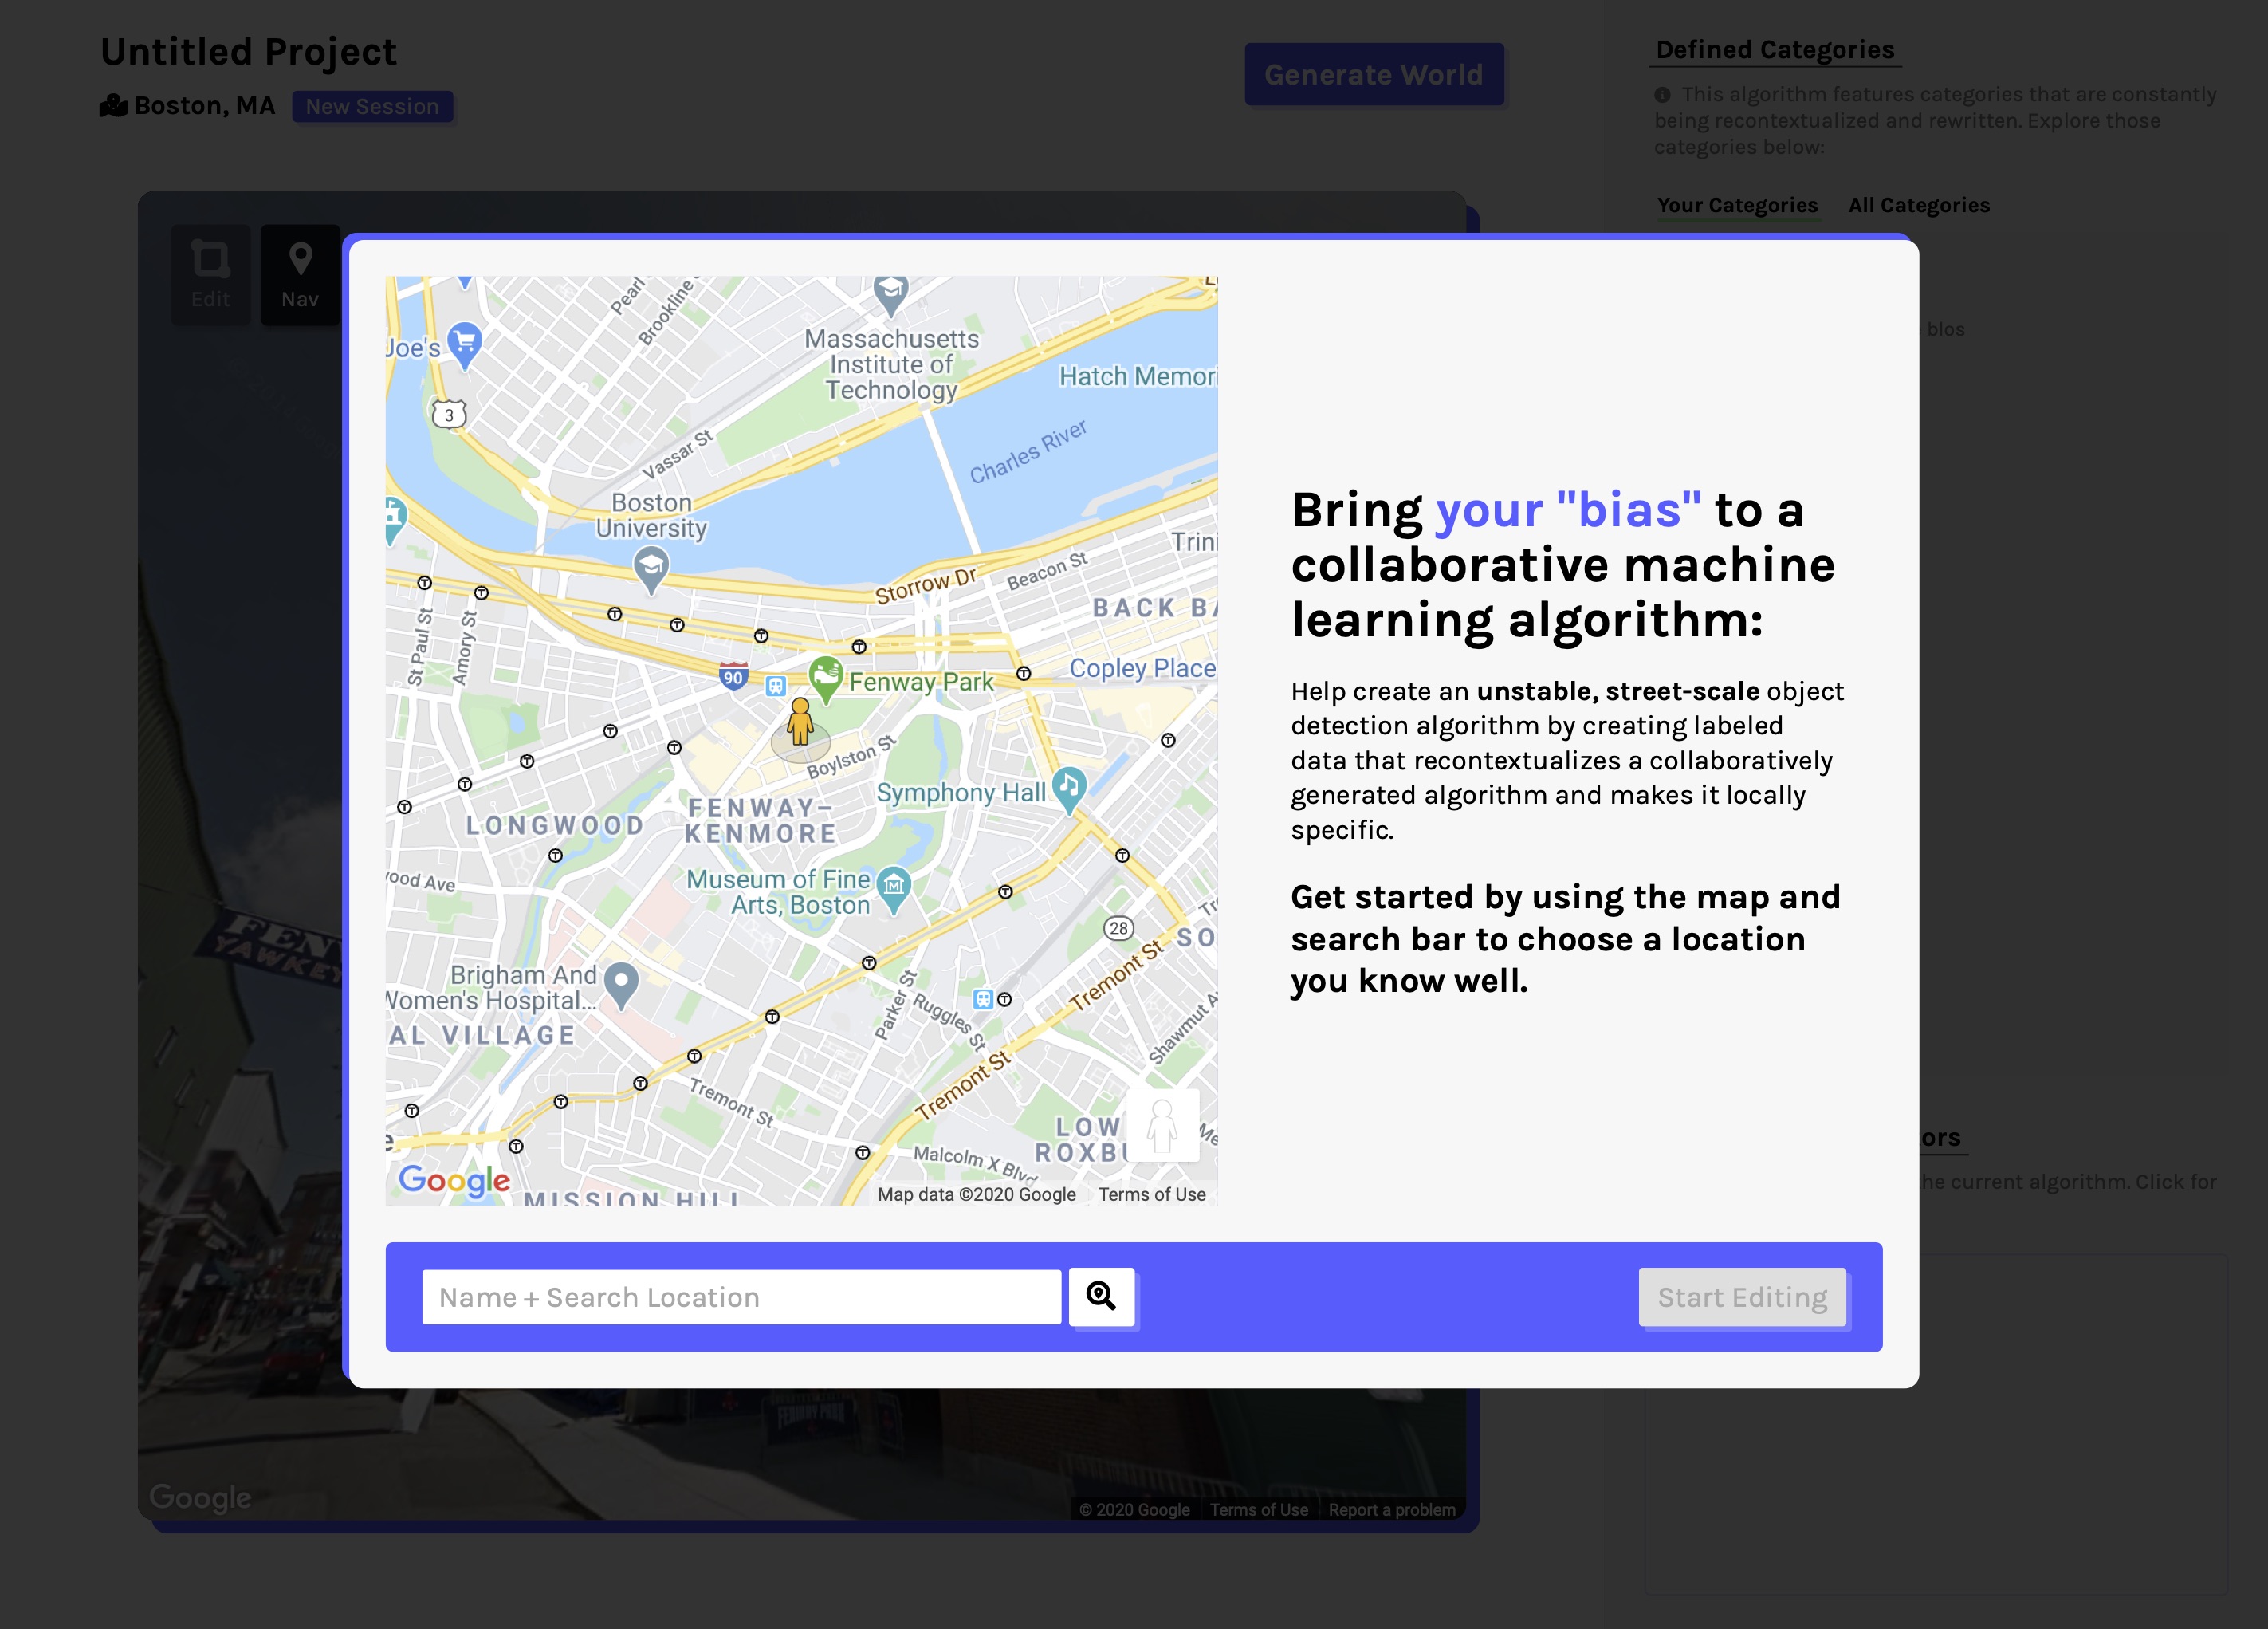This screenshot has height=1629, width=2268.
Task: Click the Street View Pegman control
Action: [1162, 1125]
